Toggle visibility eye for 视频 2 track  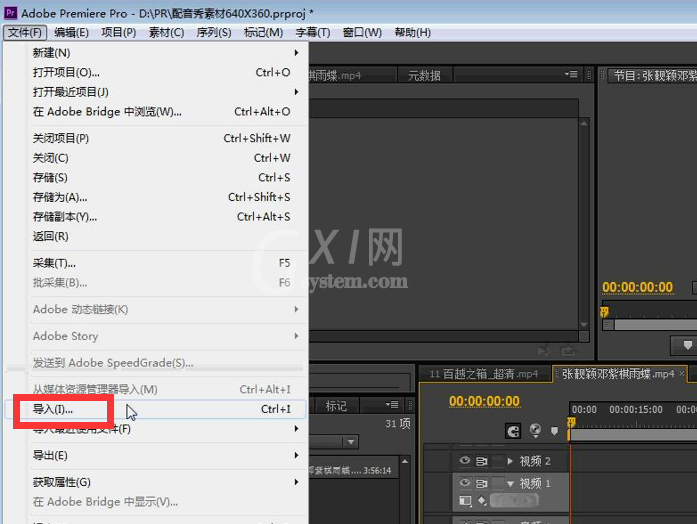click(x=465, y=460)
